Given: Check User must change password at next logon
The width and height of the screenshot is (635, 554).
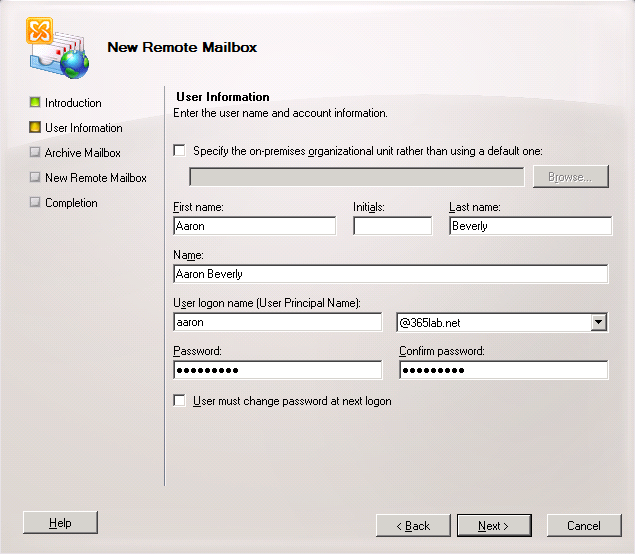Looking at the screenshot, I should click(180, 401).
